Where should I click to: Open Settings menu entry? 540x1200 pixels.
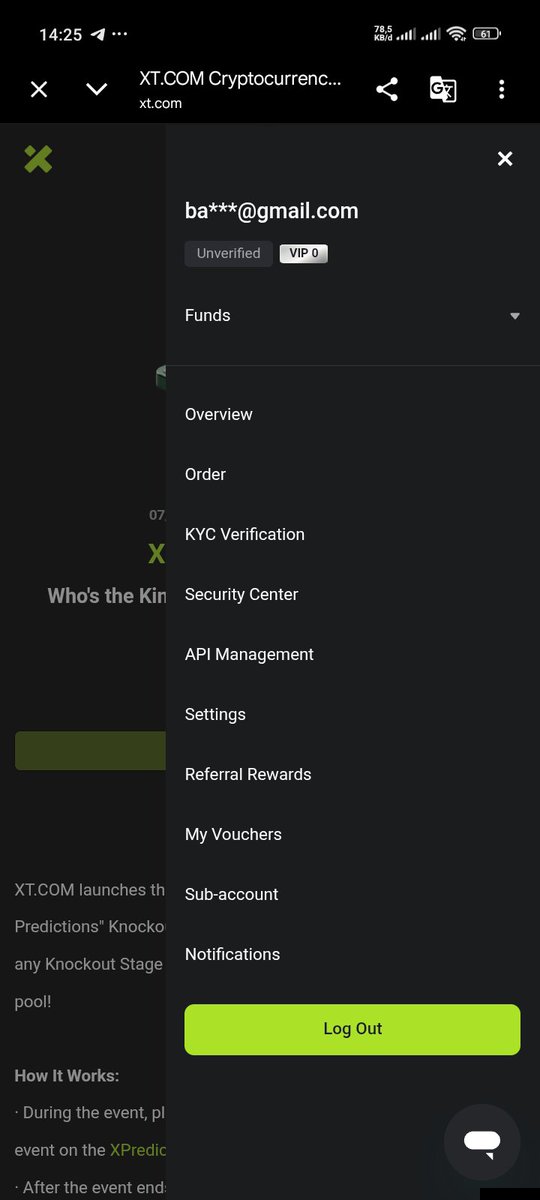(215, 714)
